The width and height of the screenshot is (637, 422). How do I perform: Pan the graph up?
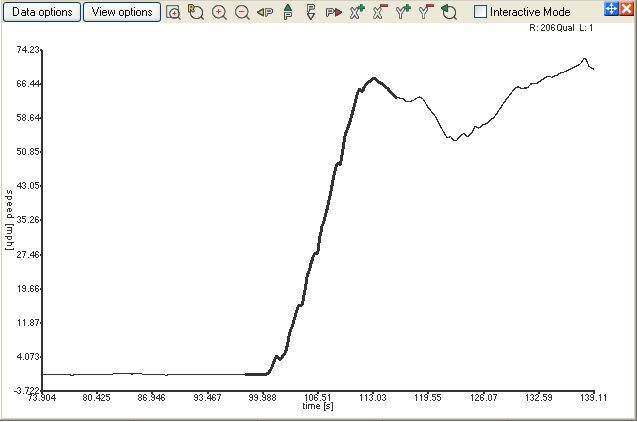click(288, 13)
